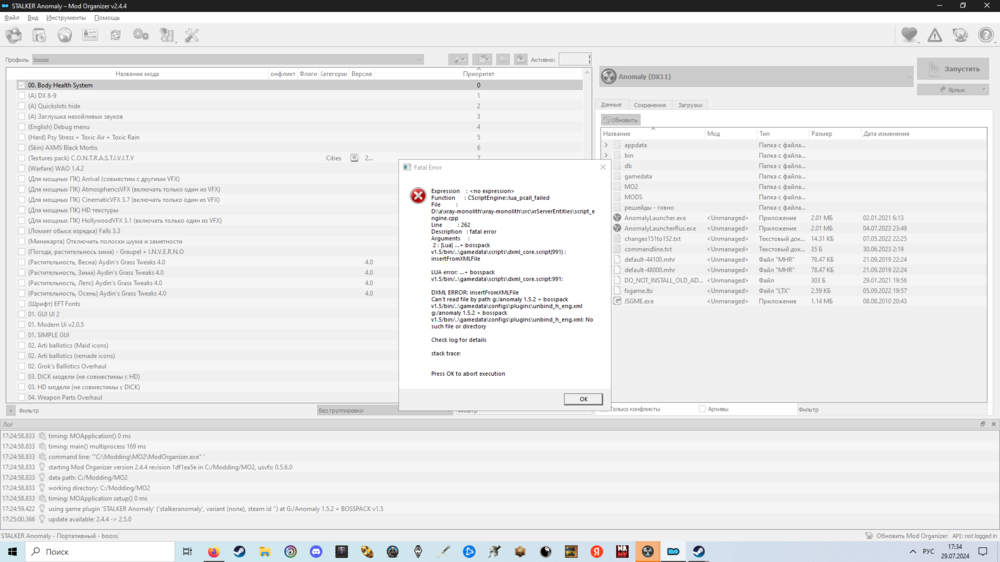
Task: Open Steam from the Windows taskbar
Action: [239, 552]
